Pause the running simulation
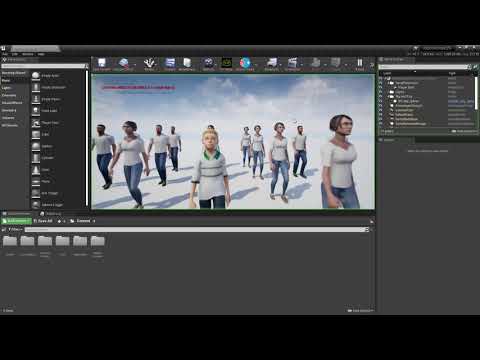Screen dimensions: 480x360 [x=360, y=64]
